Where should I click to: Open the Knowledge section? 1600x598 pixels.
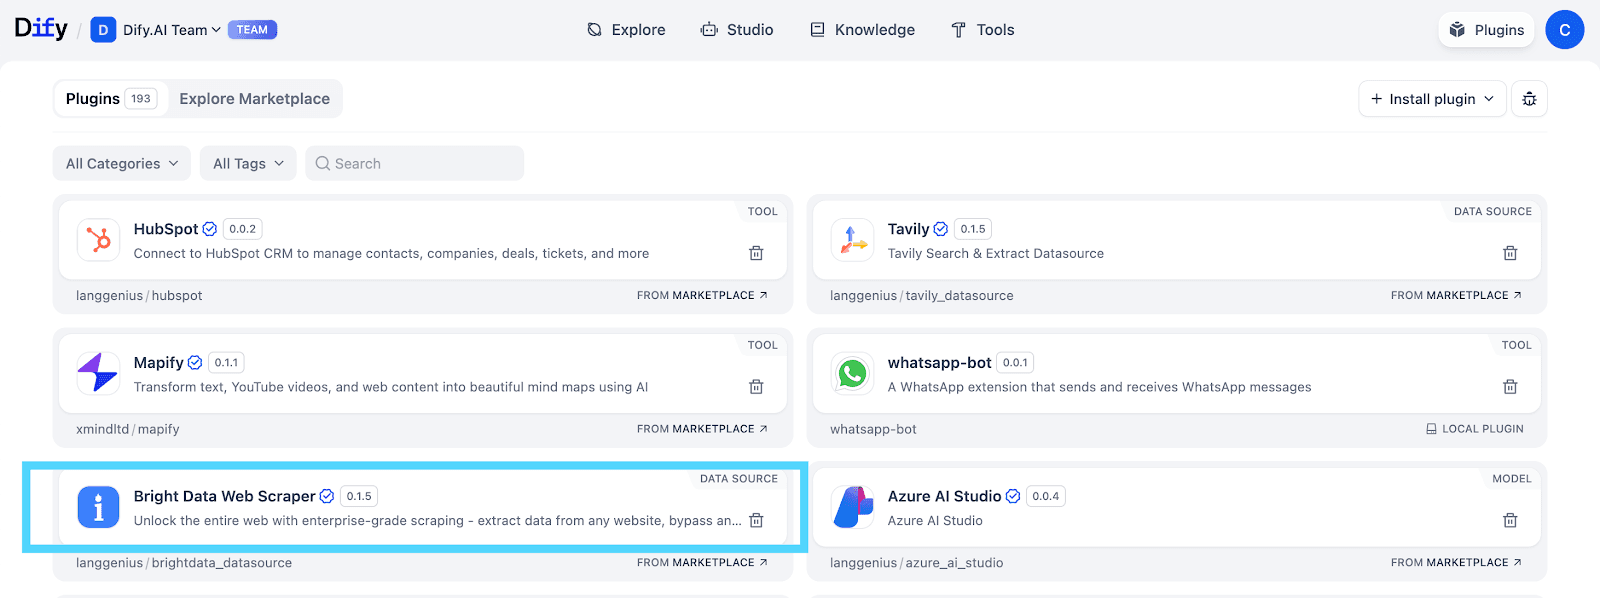point(862,30)
